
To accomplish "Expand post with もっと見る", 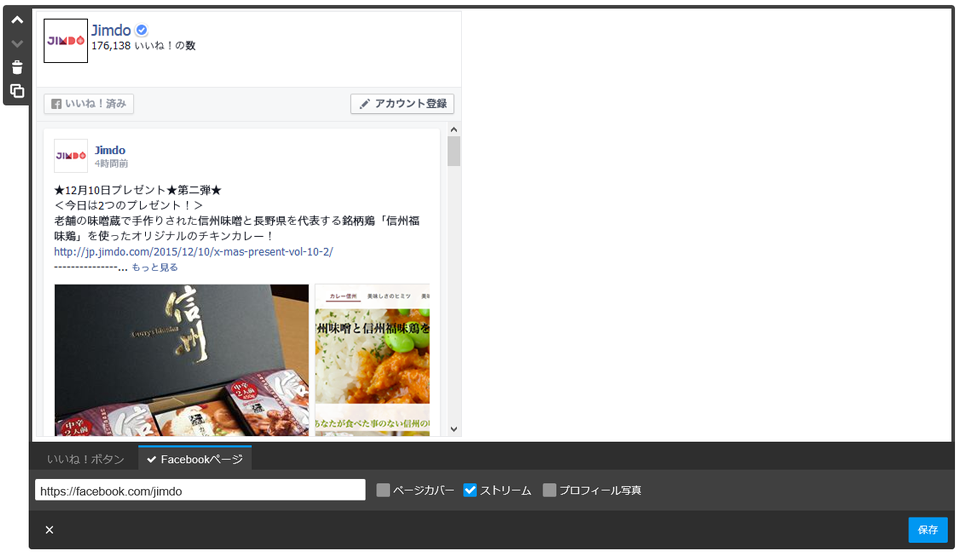I will pos(155,267).
